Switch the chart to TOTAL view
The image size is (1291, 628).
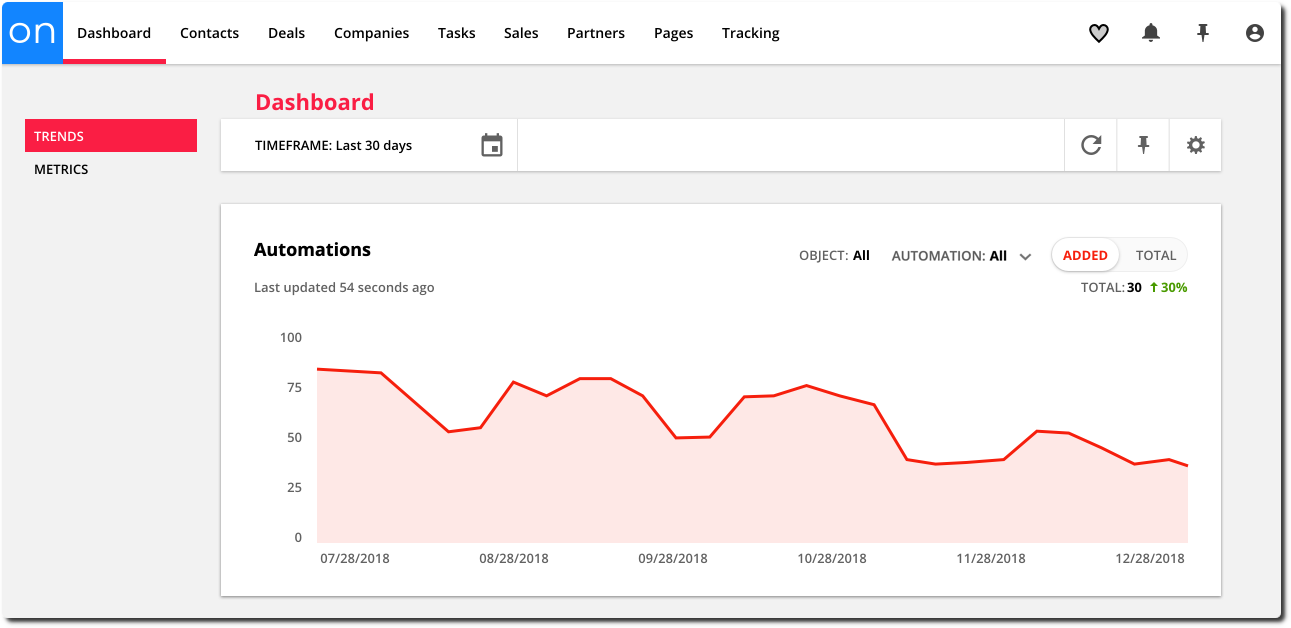[1155, 255]
